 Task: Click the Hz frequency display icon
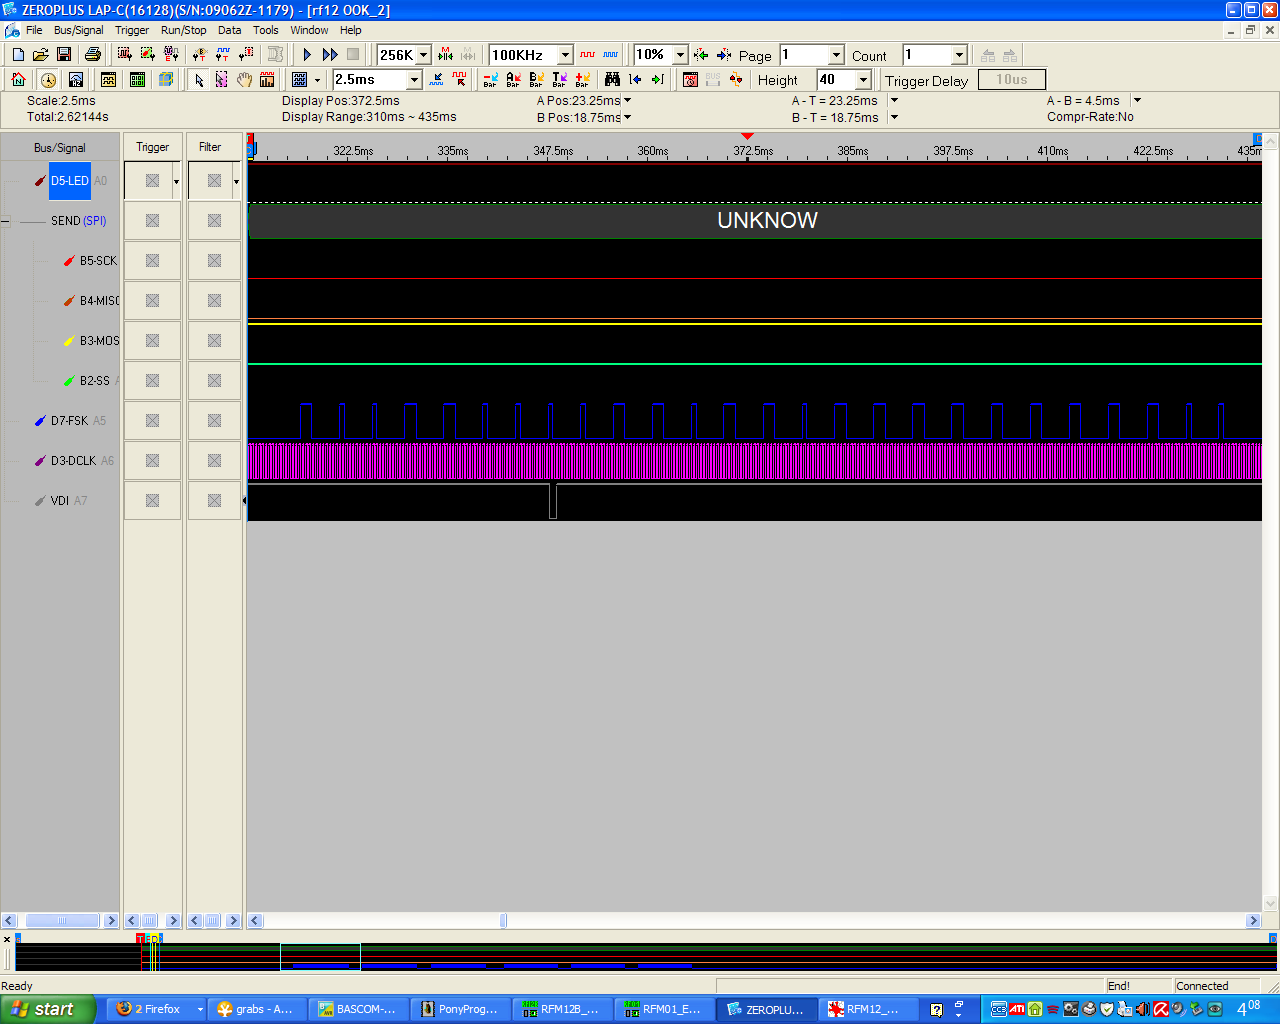tap(76, 80)
